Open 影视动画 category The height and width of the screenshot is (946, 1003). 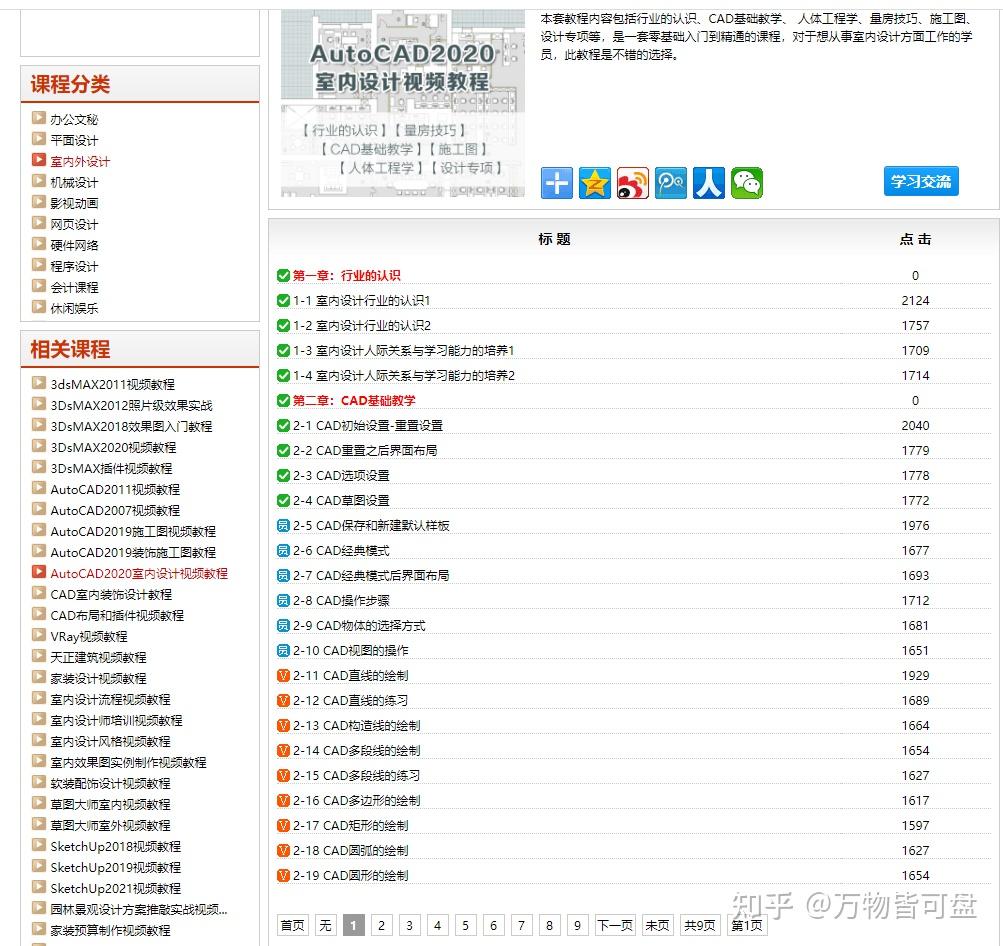[74, 203]
